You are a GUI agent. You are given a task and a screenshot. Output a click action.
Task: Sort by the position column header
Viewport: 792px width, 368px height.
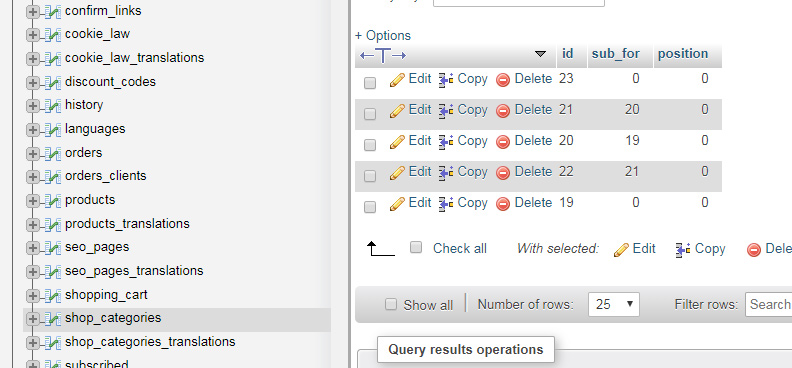click(683, 54)
